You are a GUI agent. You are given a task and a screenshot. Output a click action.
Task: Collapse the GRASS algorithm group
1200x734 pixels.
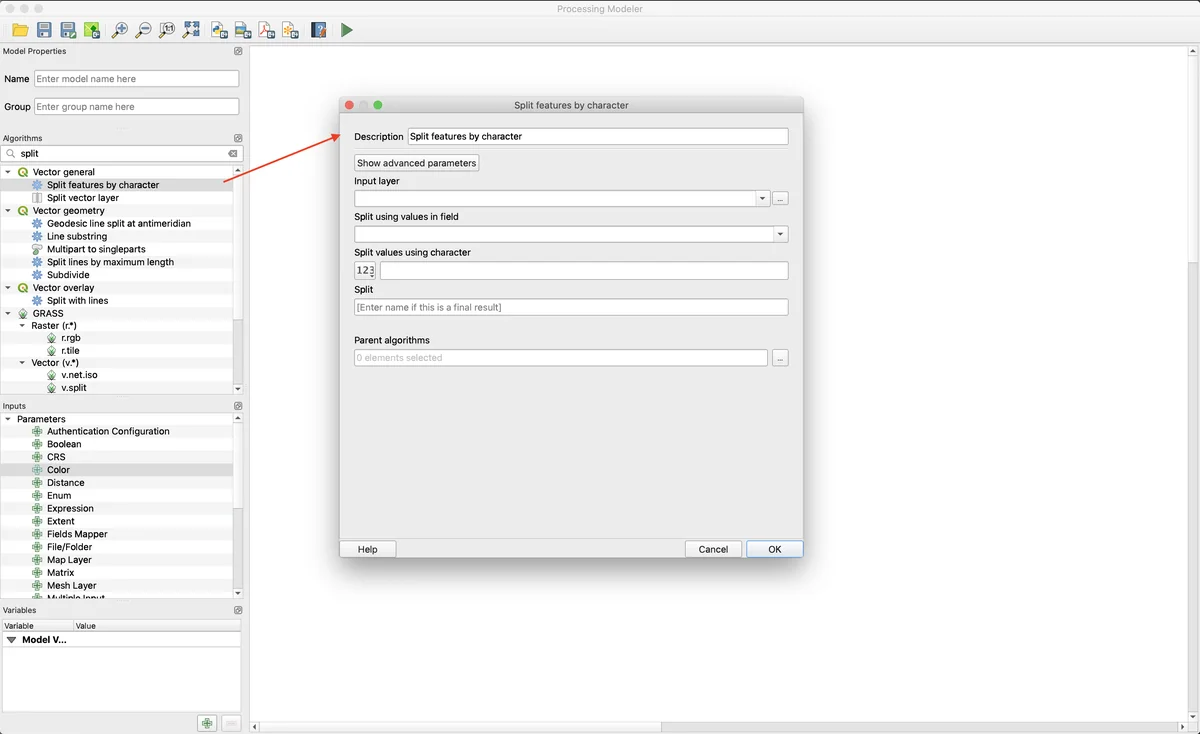8,313
